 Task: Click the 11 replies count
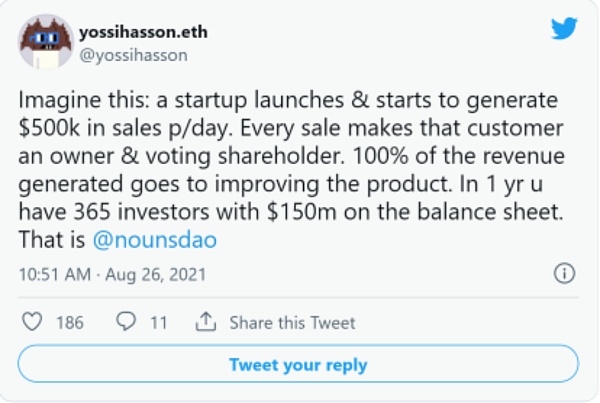pos(158,321)
